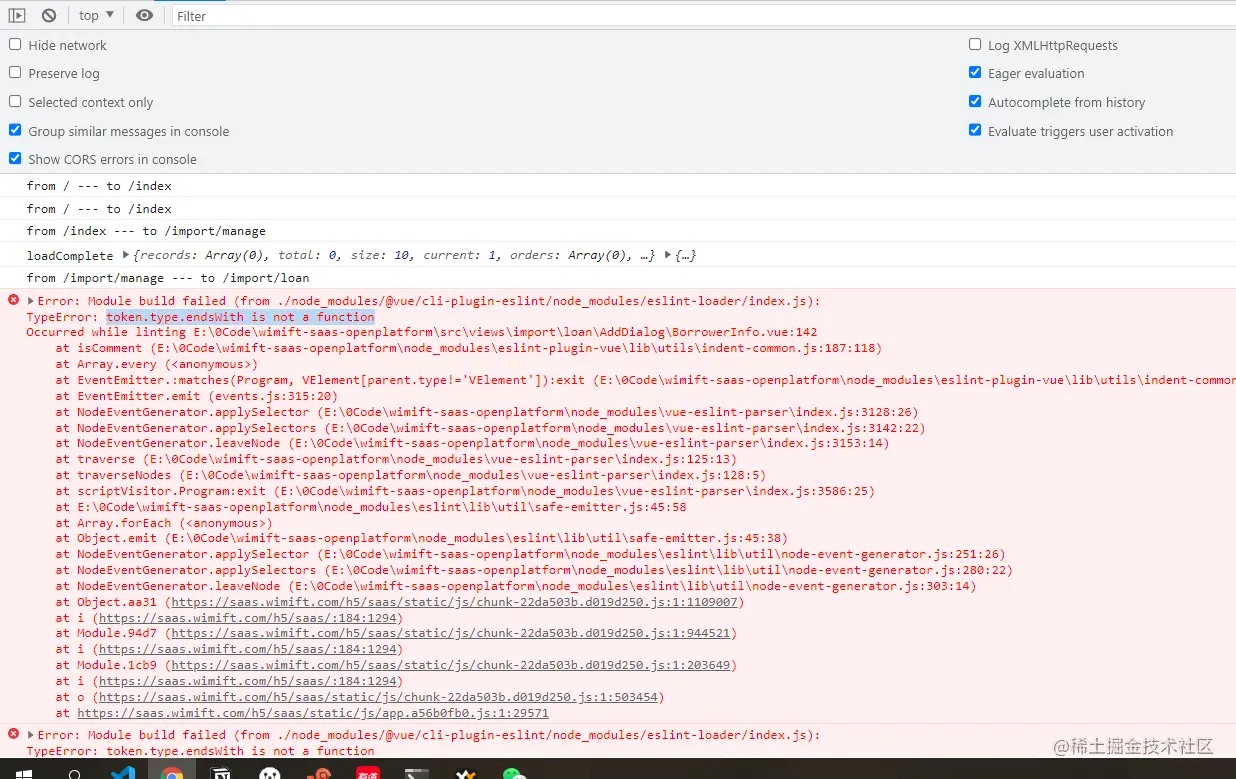The image size is (1236, 779).
Task: Click the 'loadComplete' log label
Action: 70,256
